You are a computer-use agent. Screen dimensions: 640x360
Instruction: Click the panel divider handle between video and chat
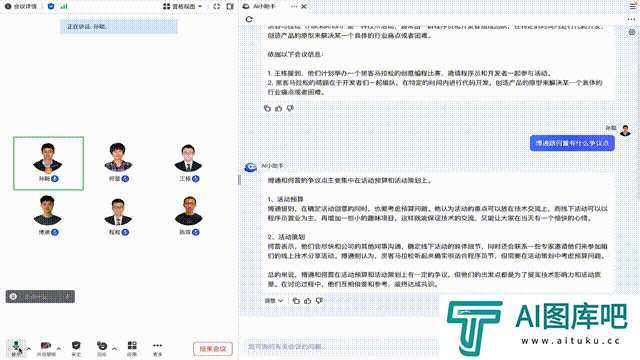(x=240, y=180)
